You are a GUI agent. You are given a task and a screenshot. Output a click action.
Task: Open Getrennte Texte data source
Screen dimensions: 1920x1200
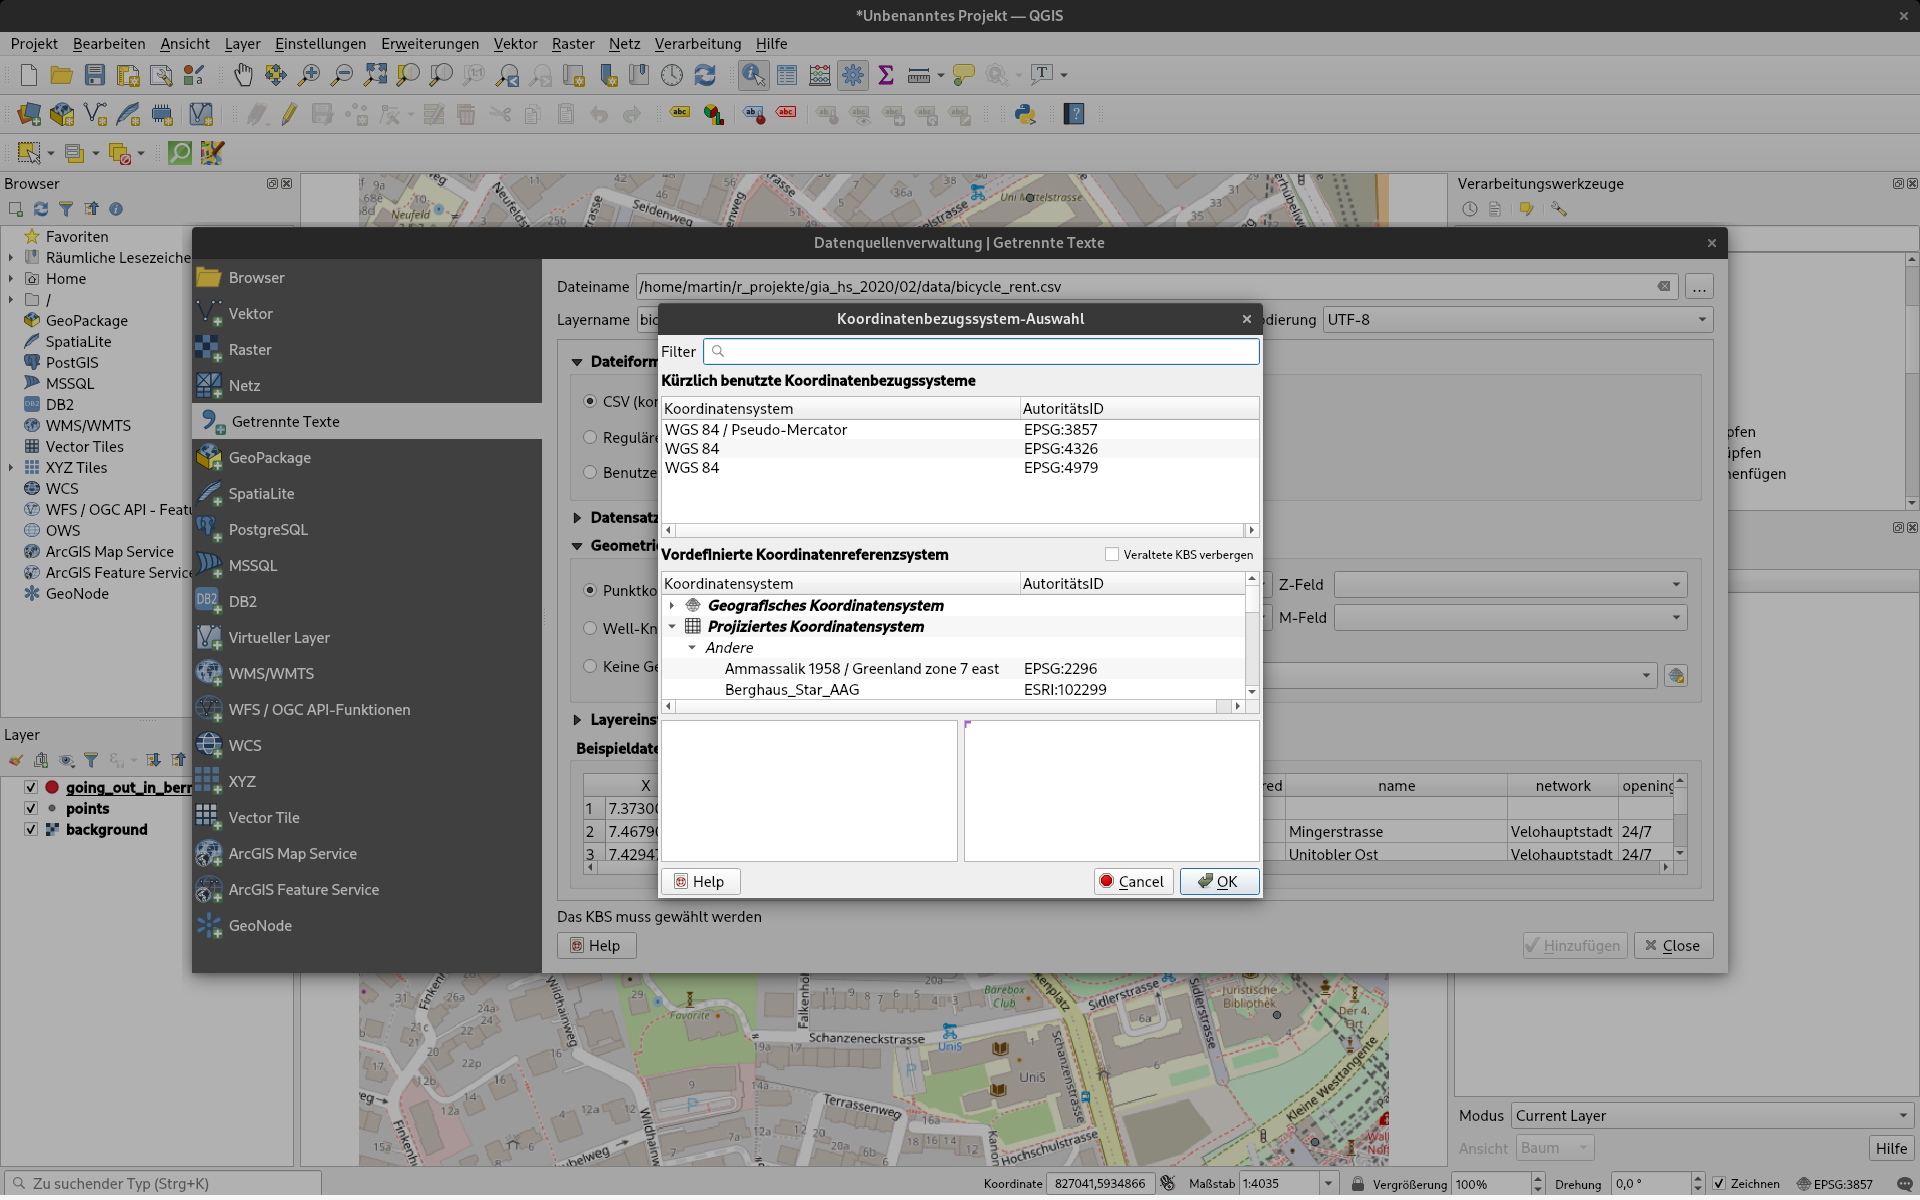pyautogui.click(x=285, y=422)
